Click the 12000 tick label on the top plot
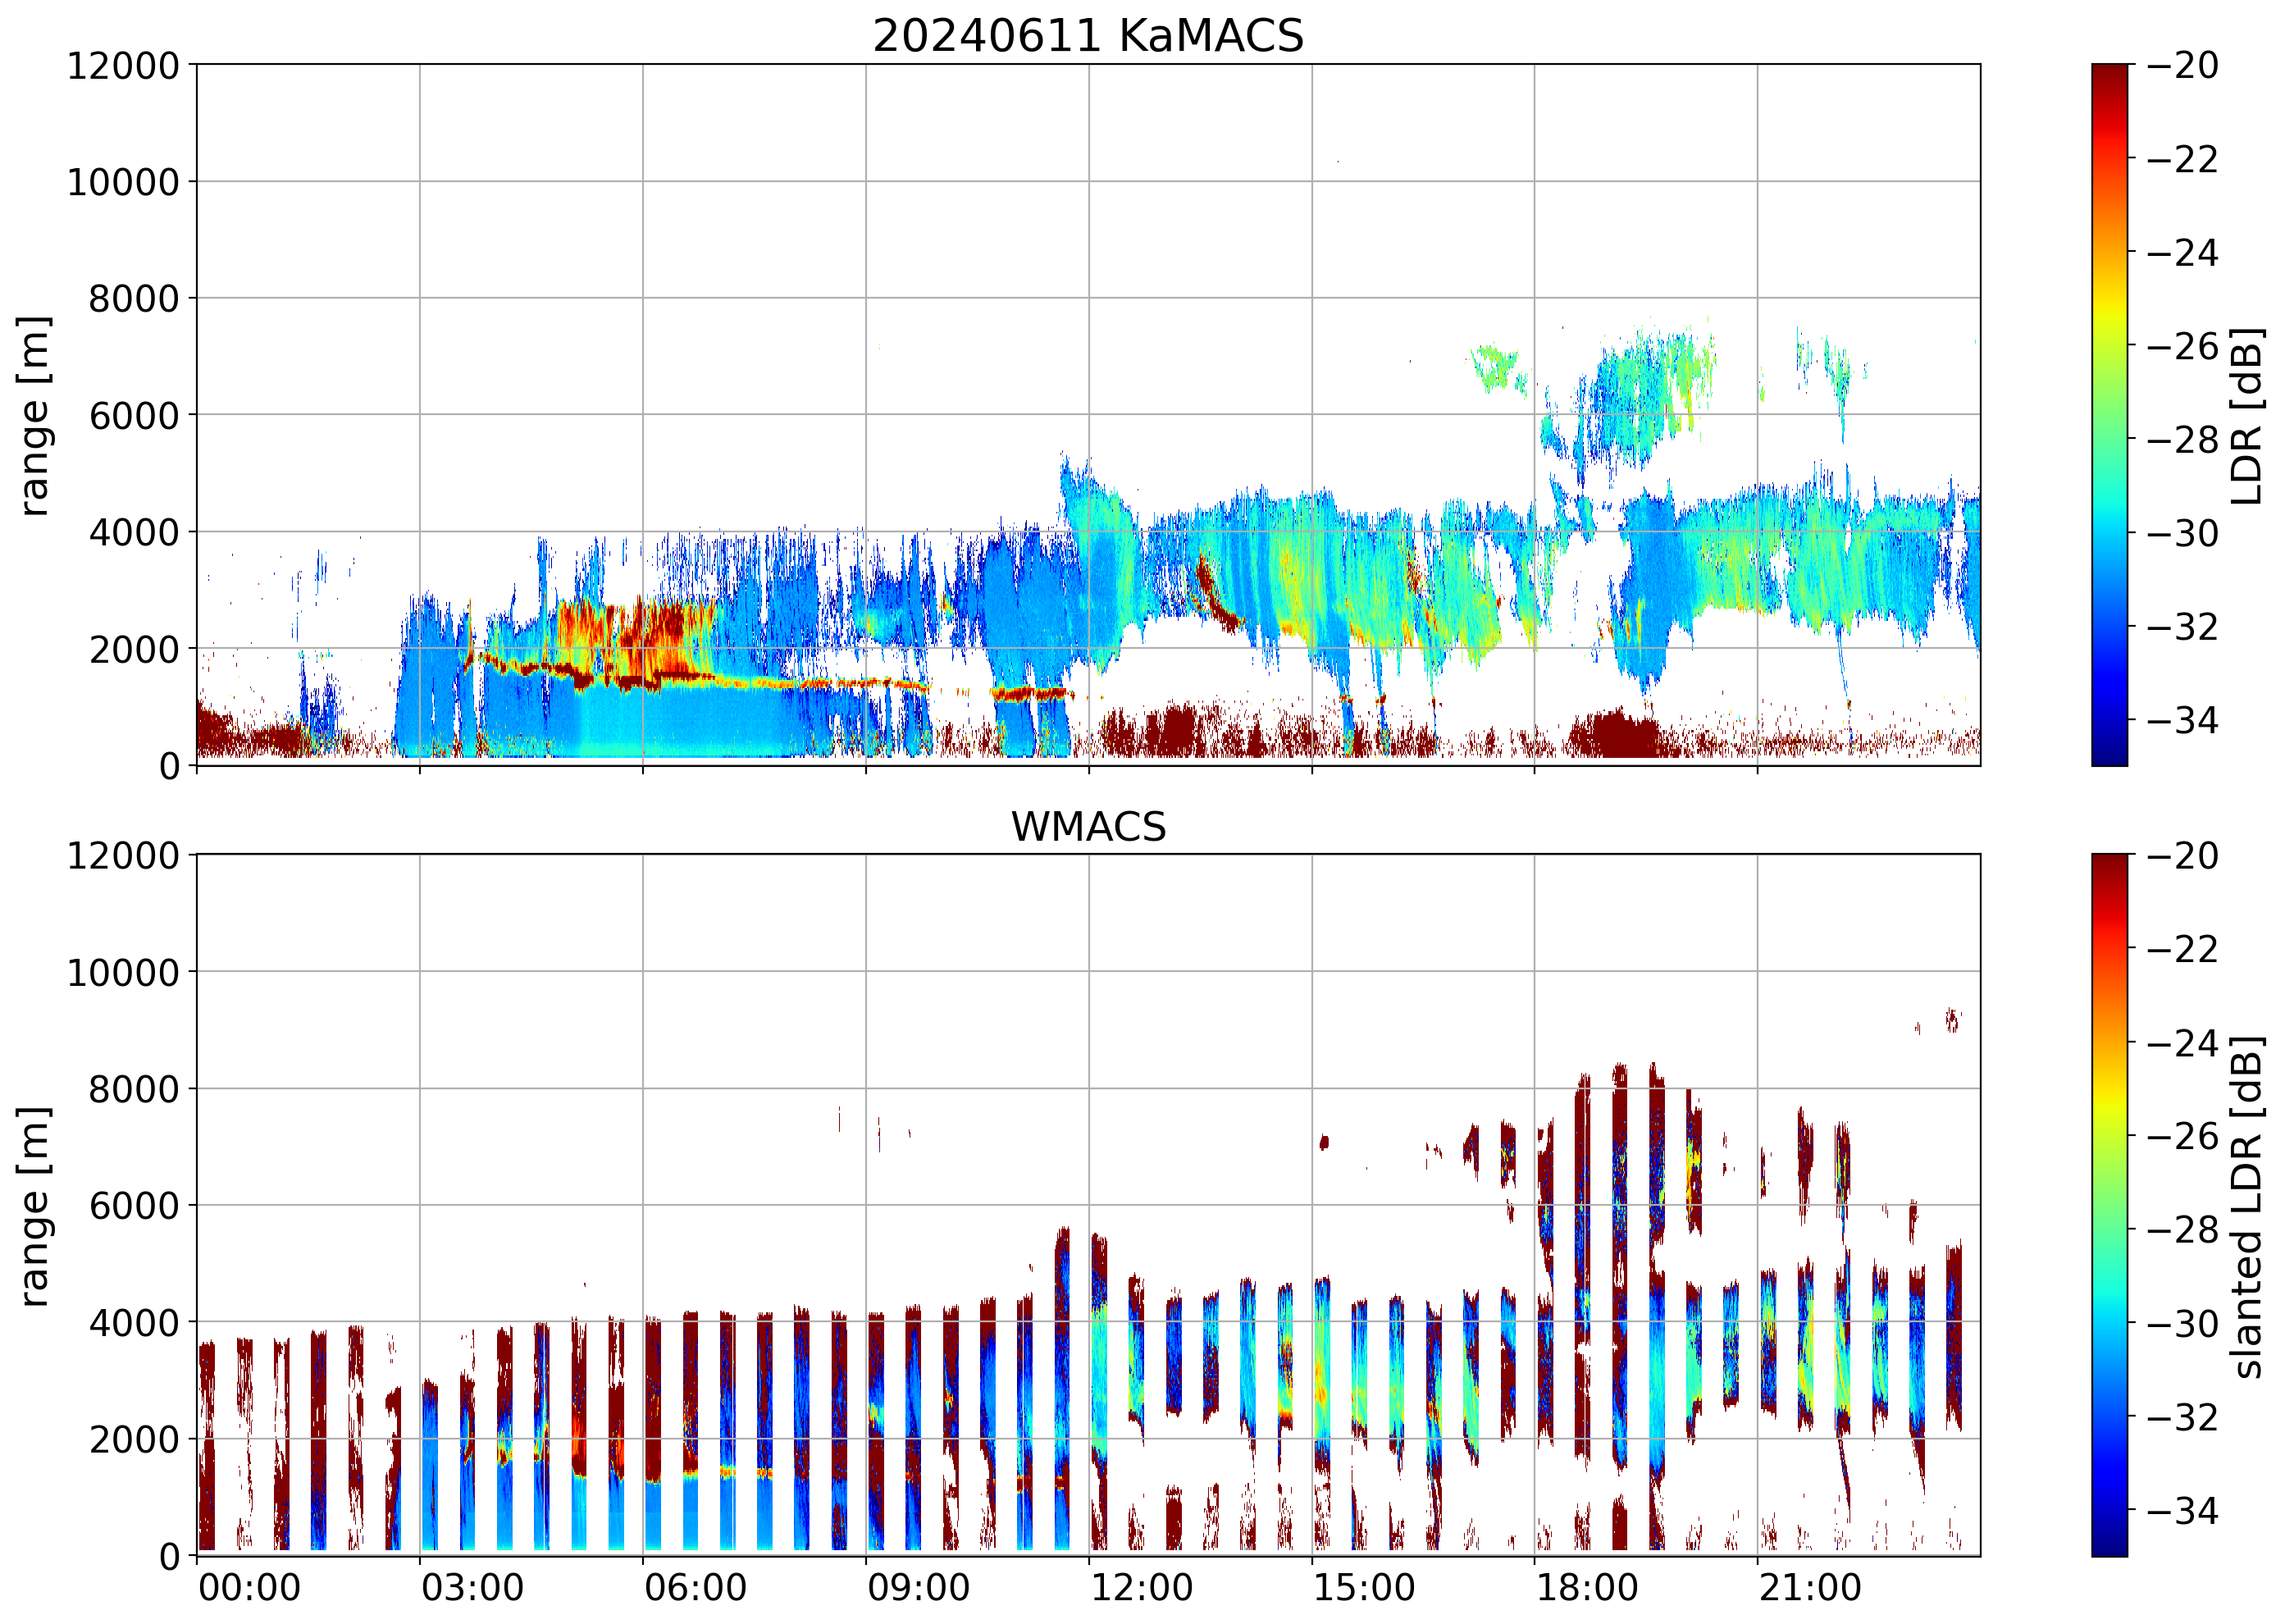The height and width of the screenshot is (1624, 2285). tap(123, 66)
